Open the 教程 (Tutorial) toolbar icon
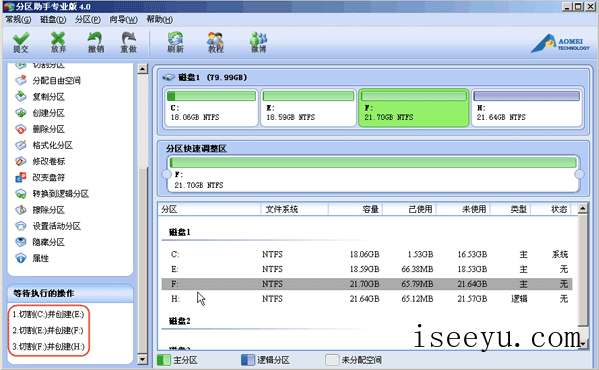This screenshot has height=370, width=599. 215,42
